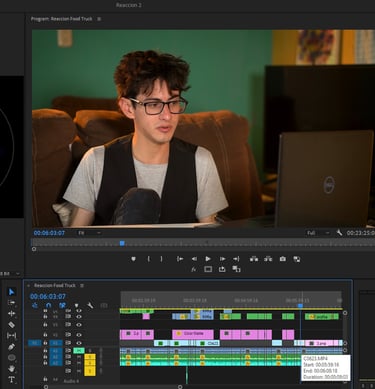375x389 pixels.
Task: Hide track V1 with its eye icon
Action: [x=79, y=343]
